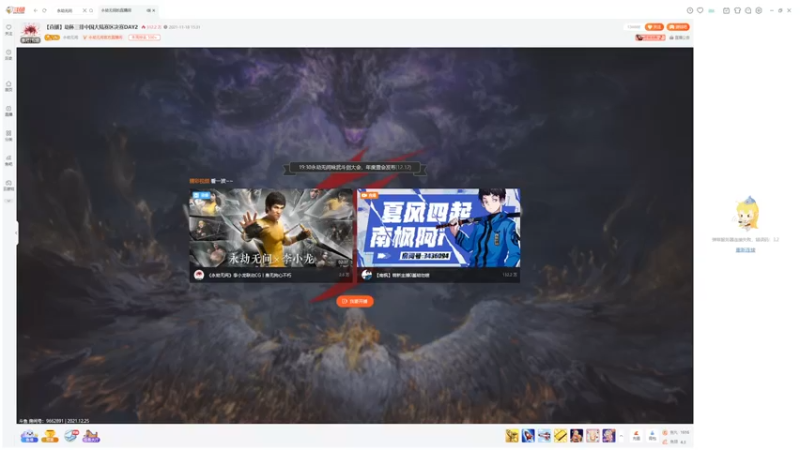Open the watch history clock icon
The height and width of the screenshot is (450, 800).
(690, 10)
